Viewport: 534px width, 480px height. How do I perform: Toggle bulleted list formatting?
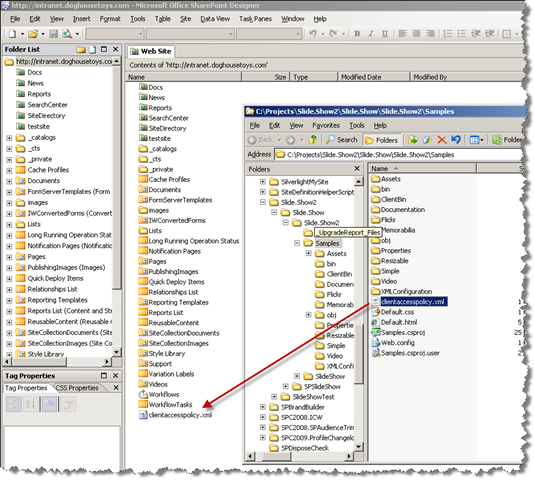pos(461,33)
